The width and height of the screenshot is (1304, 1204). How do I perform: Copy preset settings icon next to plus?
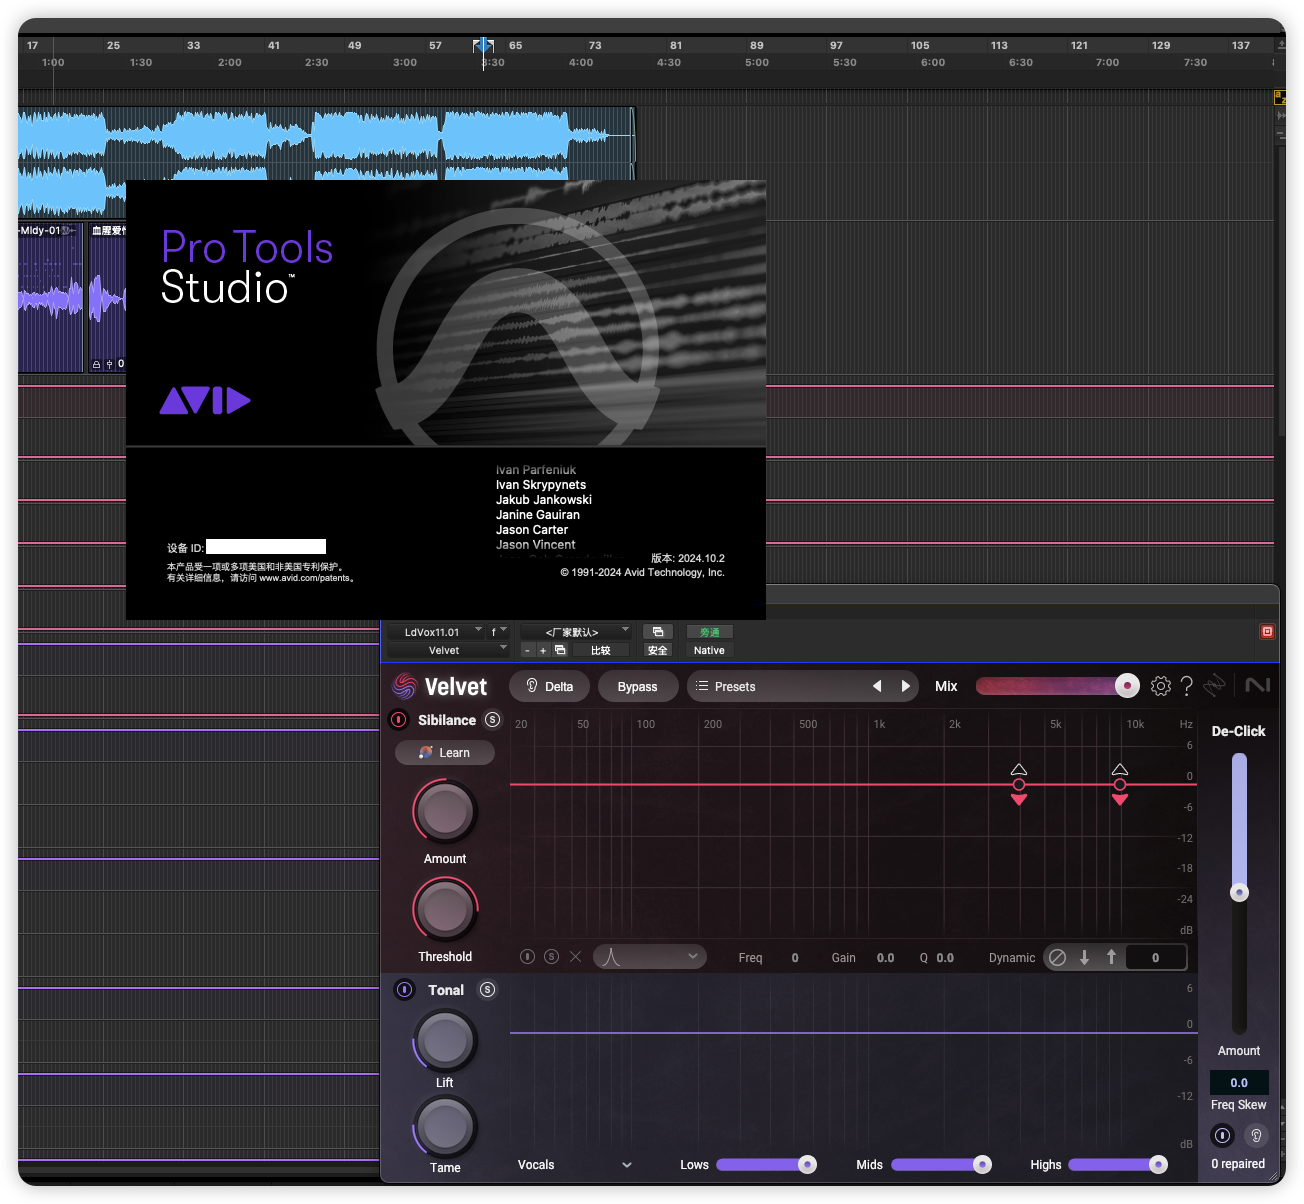click(x=560, y=650)
